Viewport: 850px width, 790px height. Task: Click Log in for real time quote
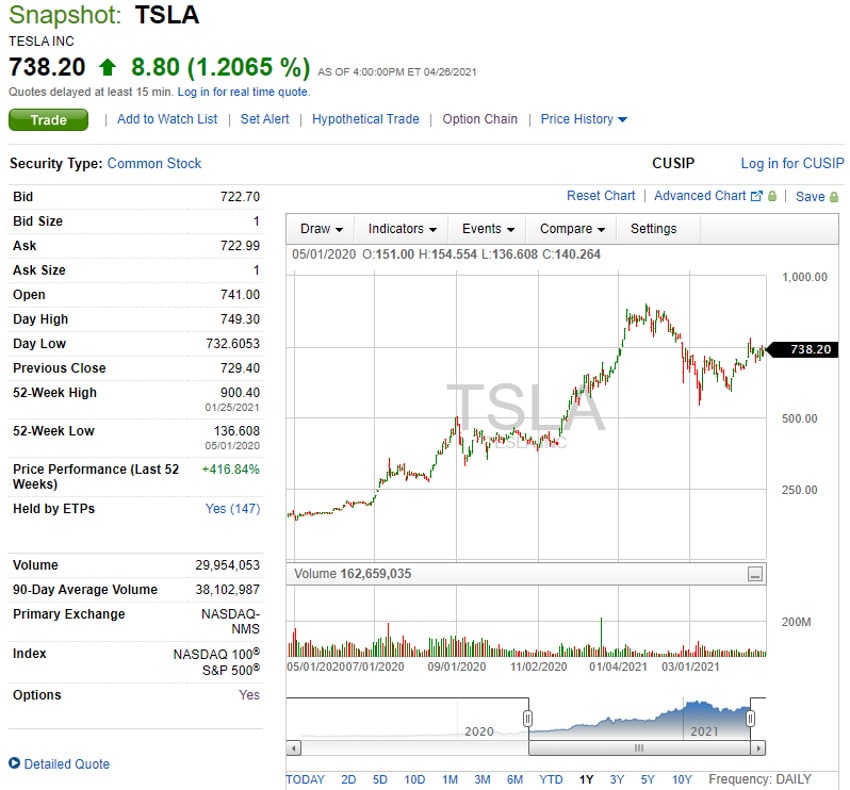tap(243, 92)
